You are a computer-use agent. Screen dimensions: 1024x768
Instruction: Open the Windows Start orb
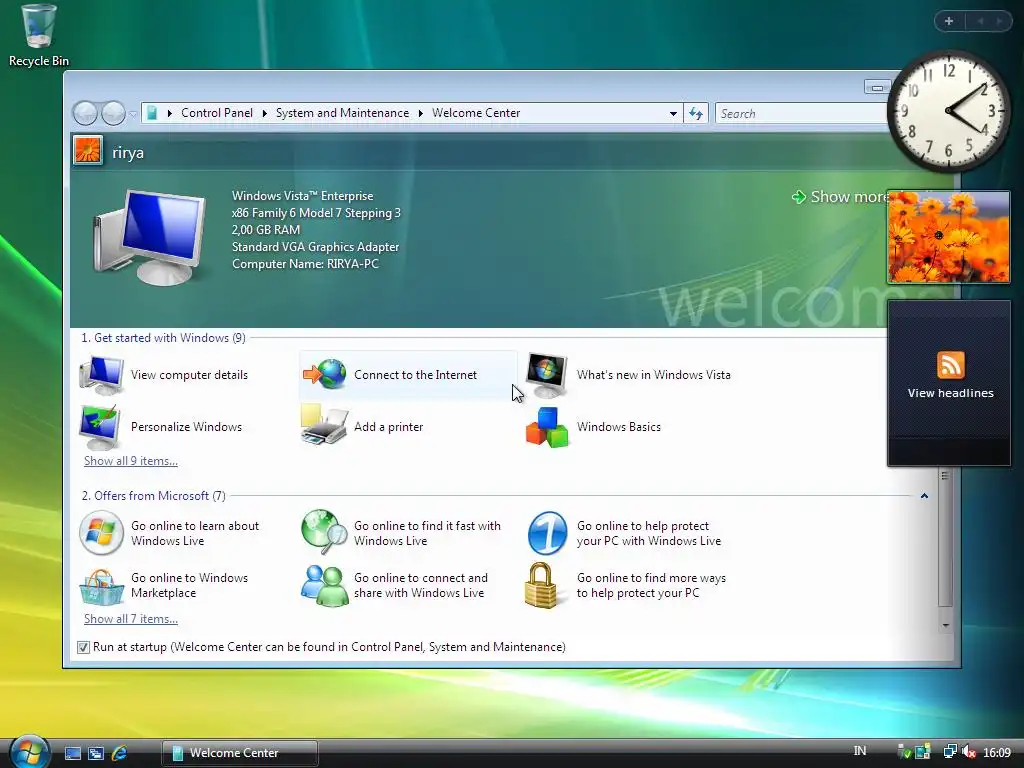(x=29, y=751)
